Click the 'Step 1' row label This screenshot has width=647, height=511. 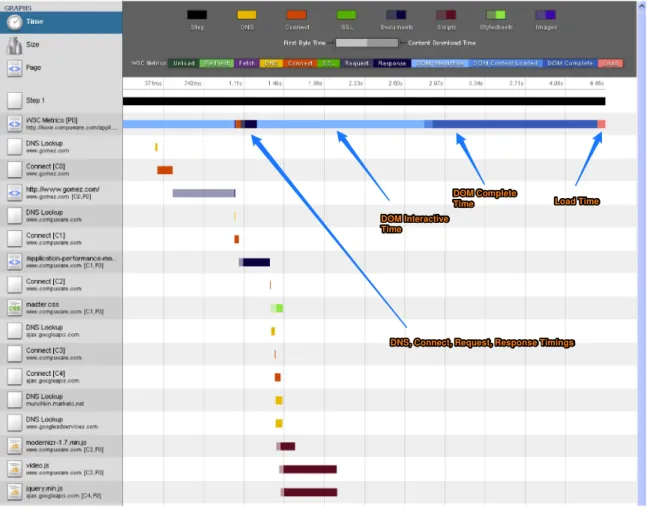pyautogui.click(x=35, y=100)
